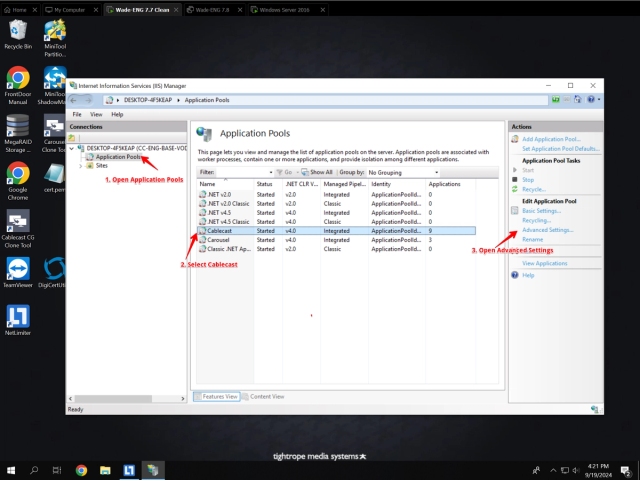Click the Show All button
Image resolution: width=640 pixels, height=480 pixels.
317,172
